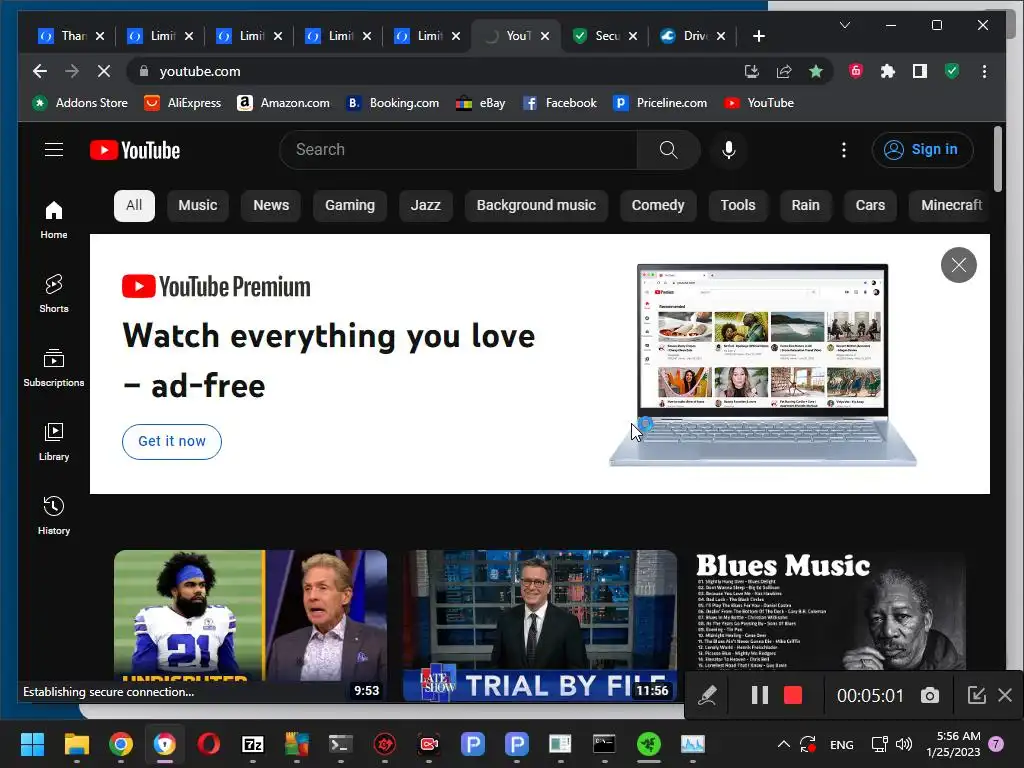Click browser back arrow

click(x=40, y=71)
